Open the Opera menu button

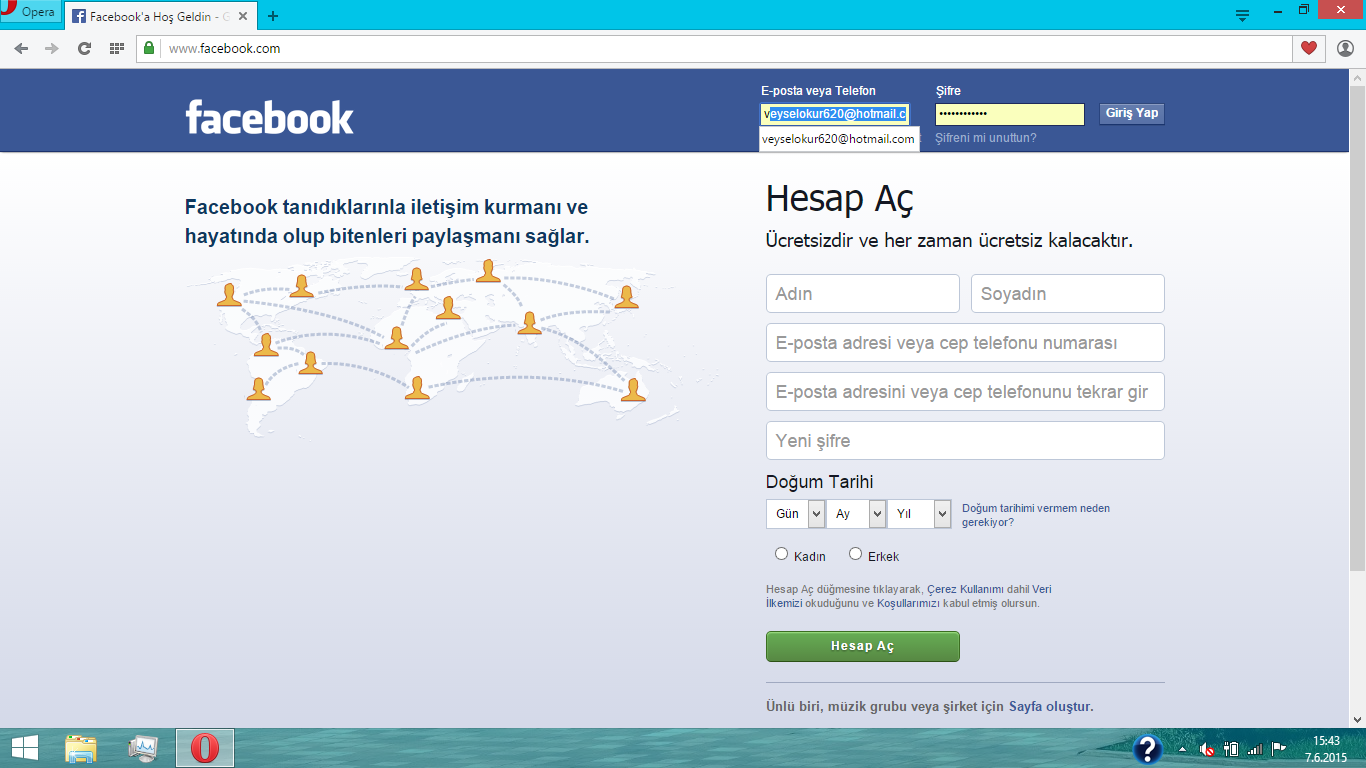coord(30,14)
